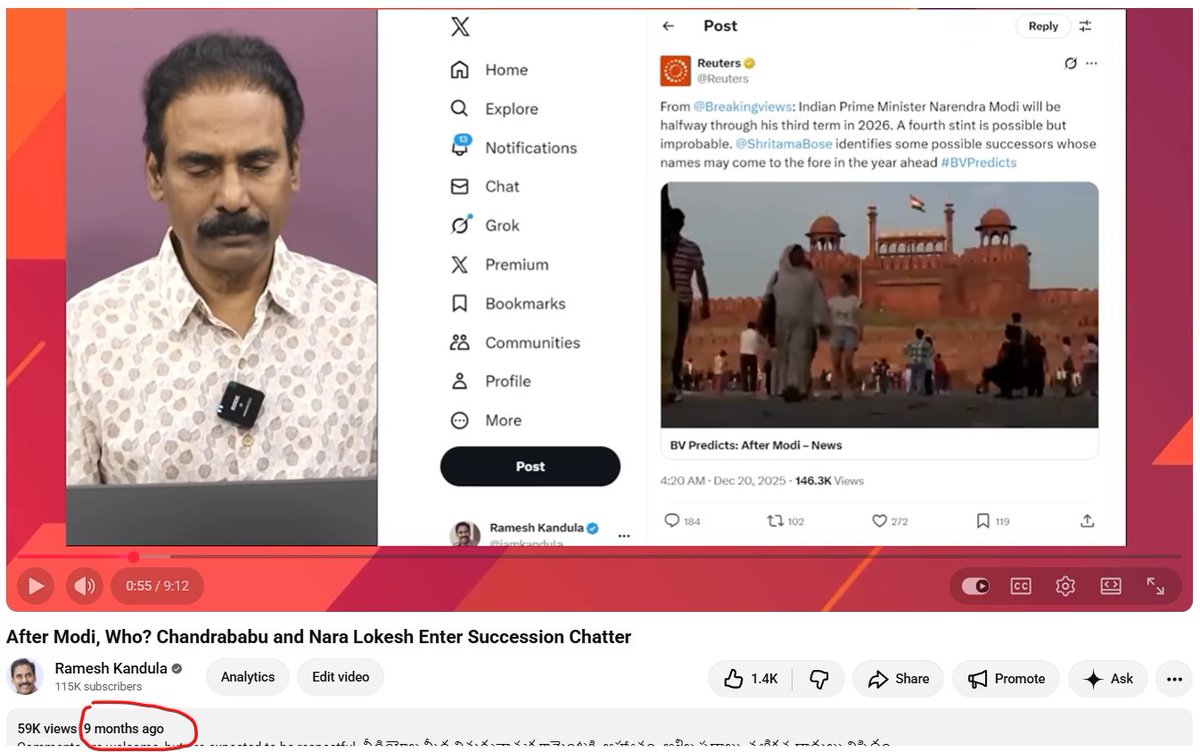Open Ramesh Kandula channel name
Image resolution: width=1200 pixels, height=752 pixels.
coord(111,668)
